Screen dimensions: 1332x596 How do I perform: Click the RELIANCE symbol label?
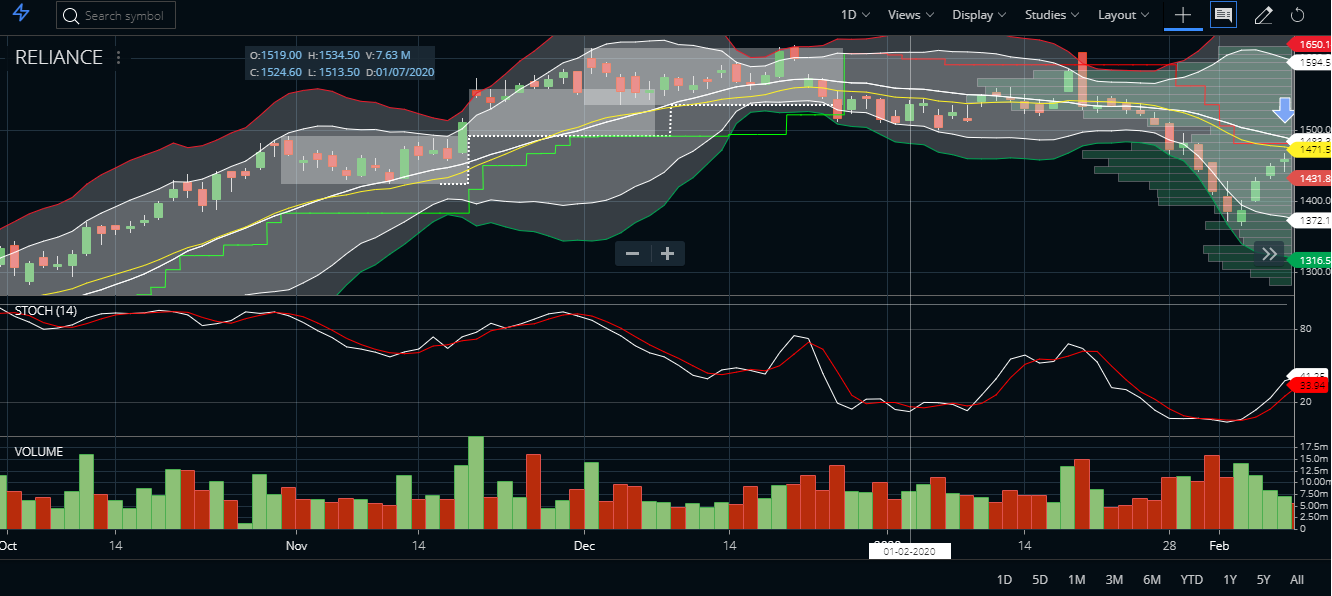pos(59,57)
